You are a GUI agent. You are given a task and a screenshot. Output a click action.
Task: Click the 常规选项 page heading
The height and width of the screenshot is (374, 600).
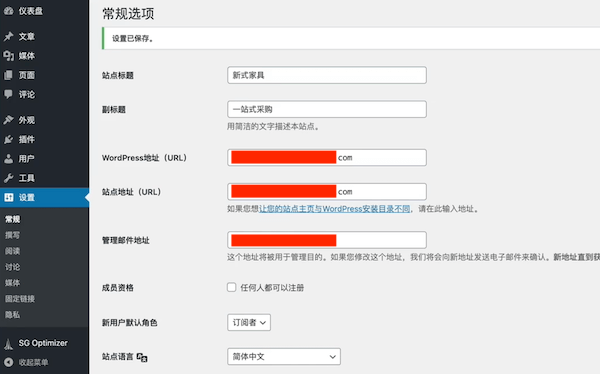tap(128, 14)
